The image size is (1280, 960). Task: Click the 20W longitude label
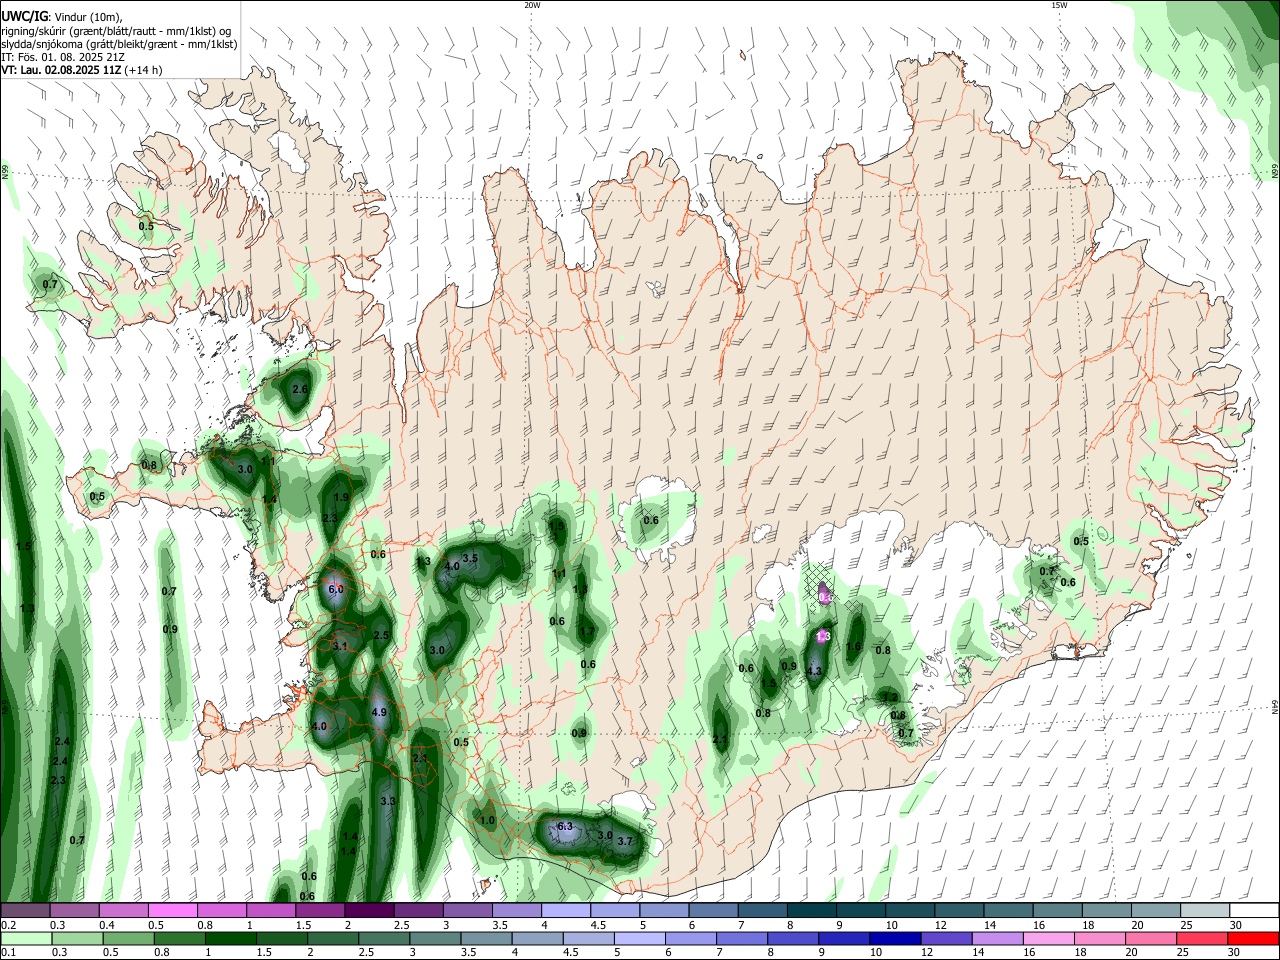click(532, 5)
